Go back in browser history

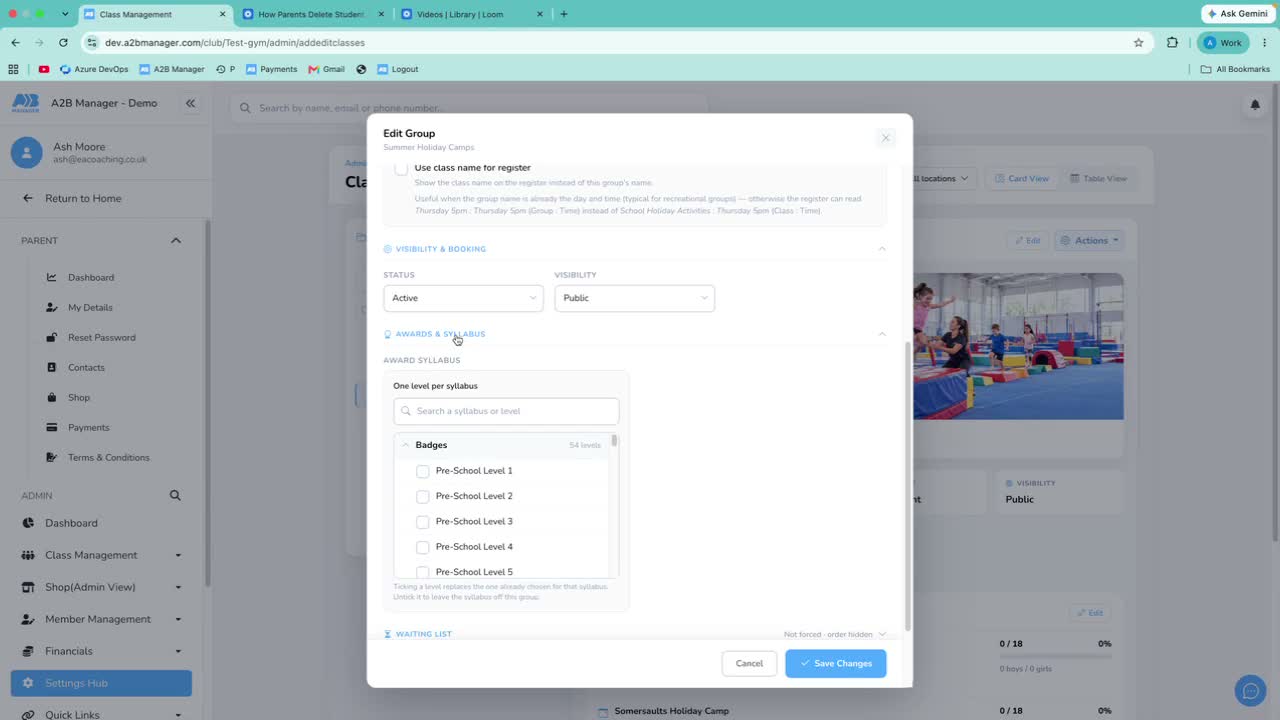[15, 43]
